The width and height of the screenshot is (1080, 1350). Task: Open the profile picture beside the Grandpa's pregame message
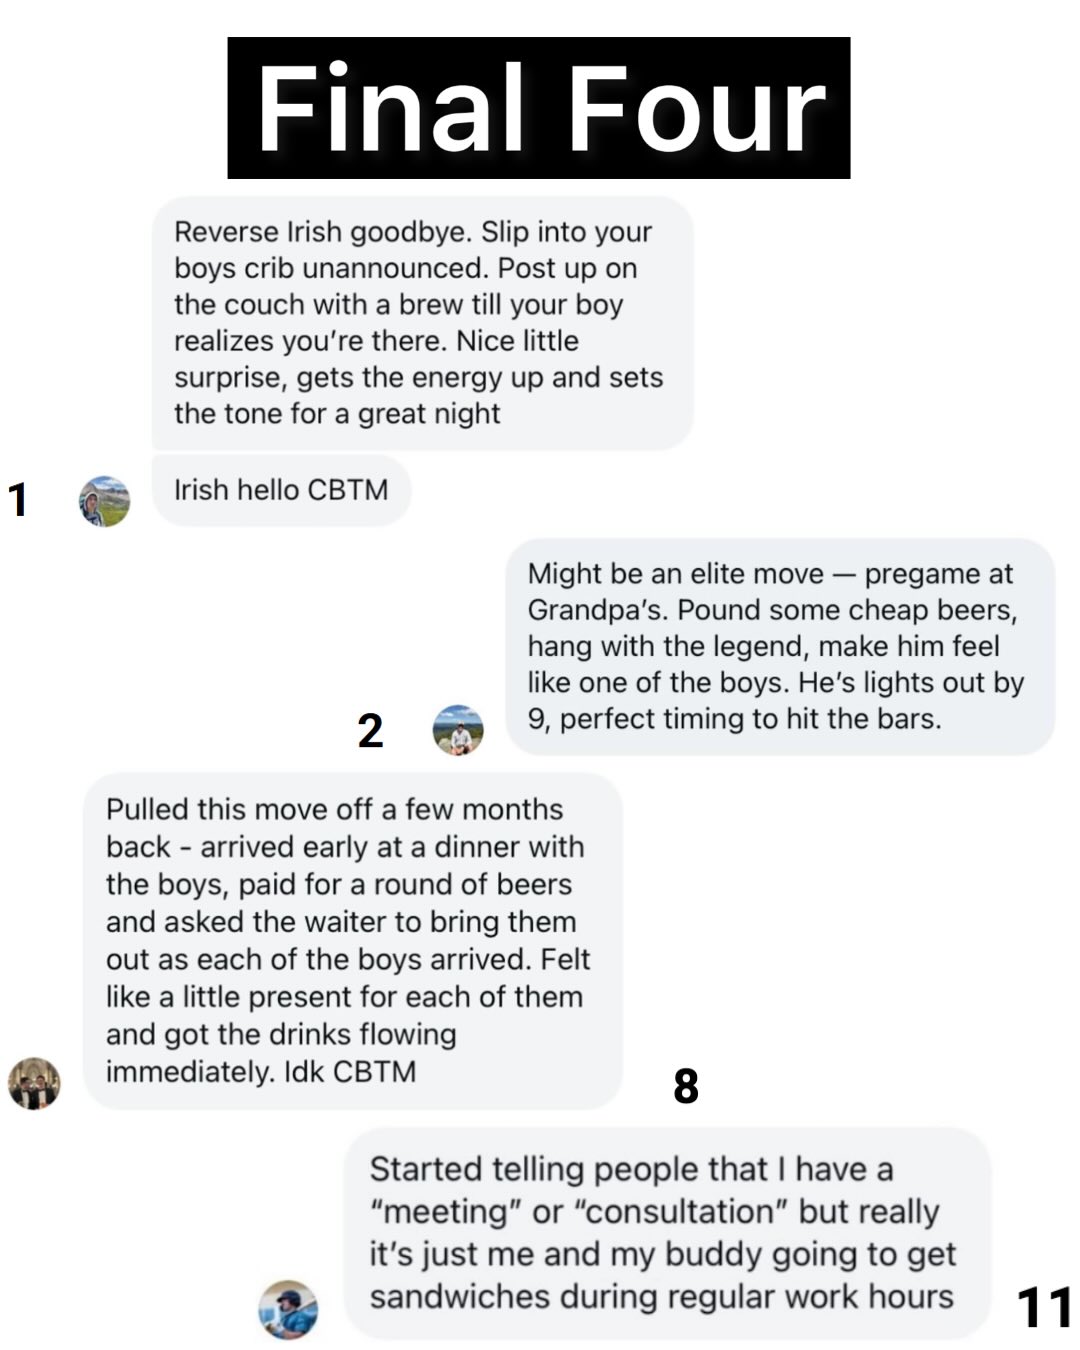point(458,729)
